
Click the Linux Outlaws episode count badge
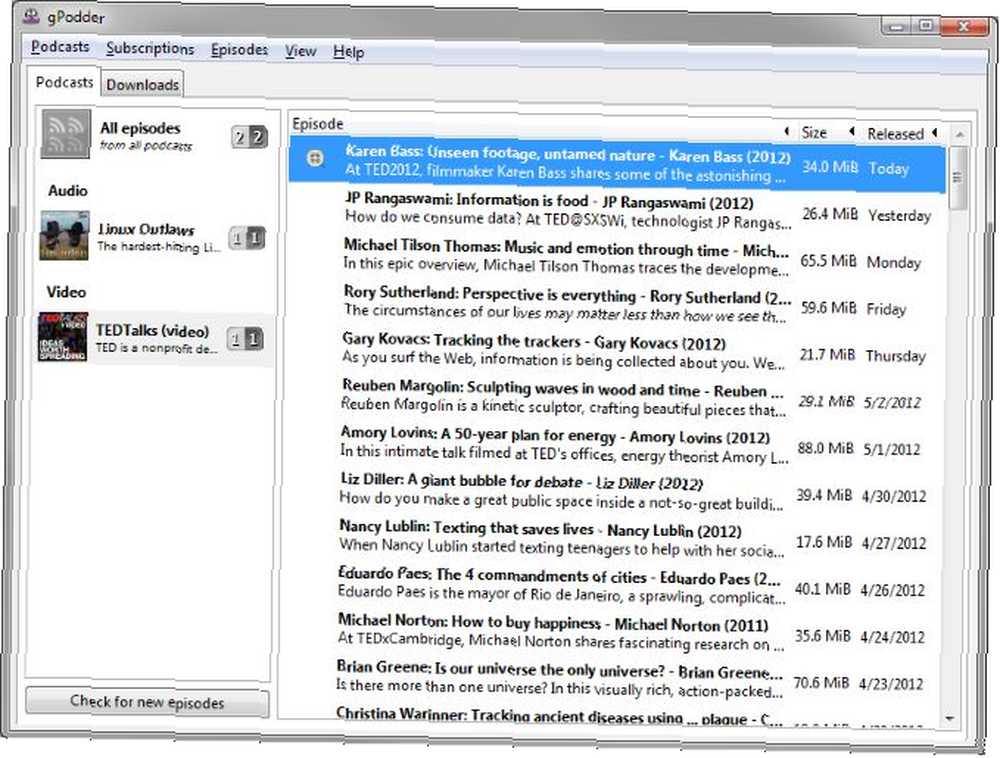[247, 238]
